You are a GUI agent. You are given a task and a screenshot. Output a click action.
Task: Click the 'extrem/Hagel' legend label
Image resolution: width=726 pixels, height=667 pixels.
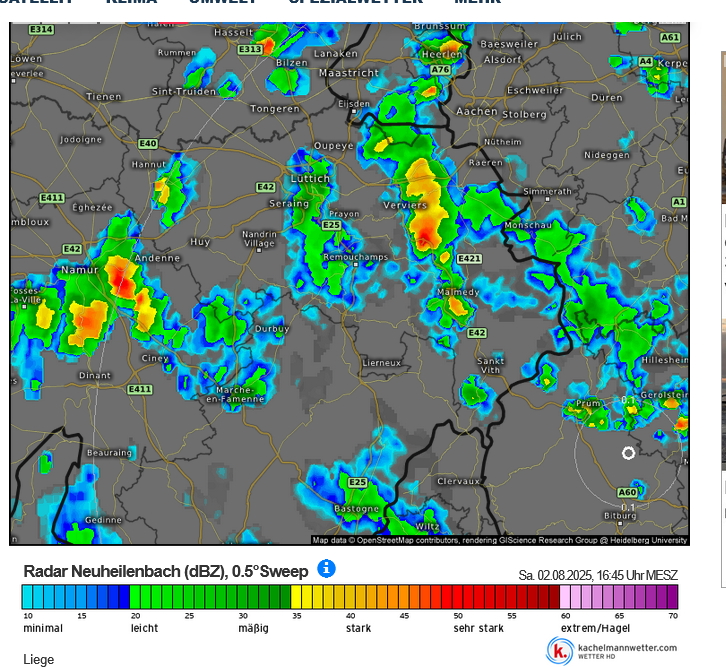(595, 629)
